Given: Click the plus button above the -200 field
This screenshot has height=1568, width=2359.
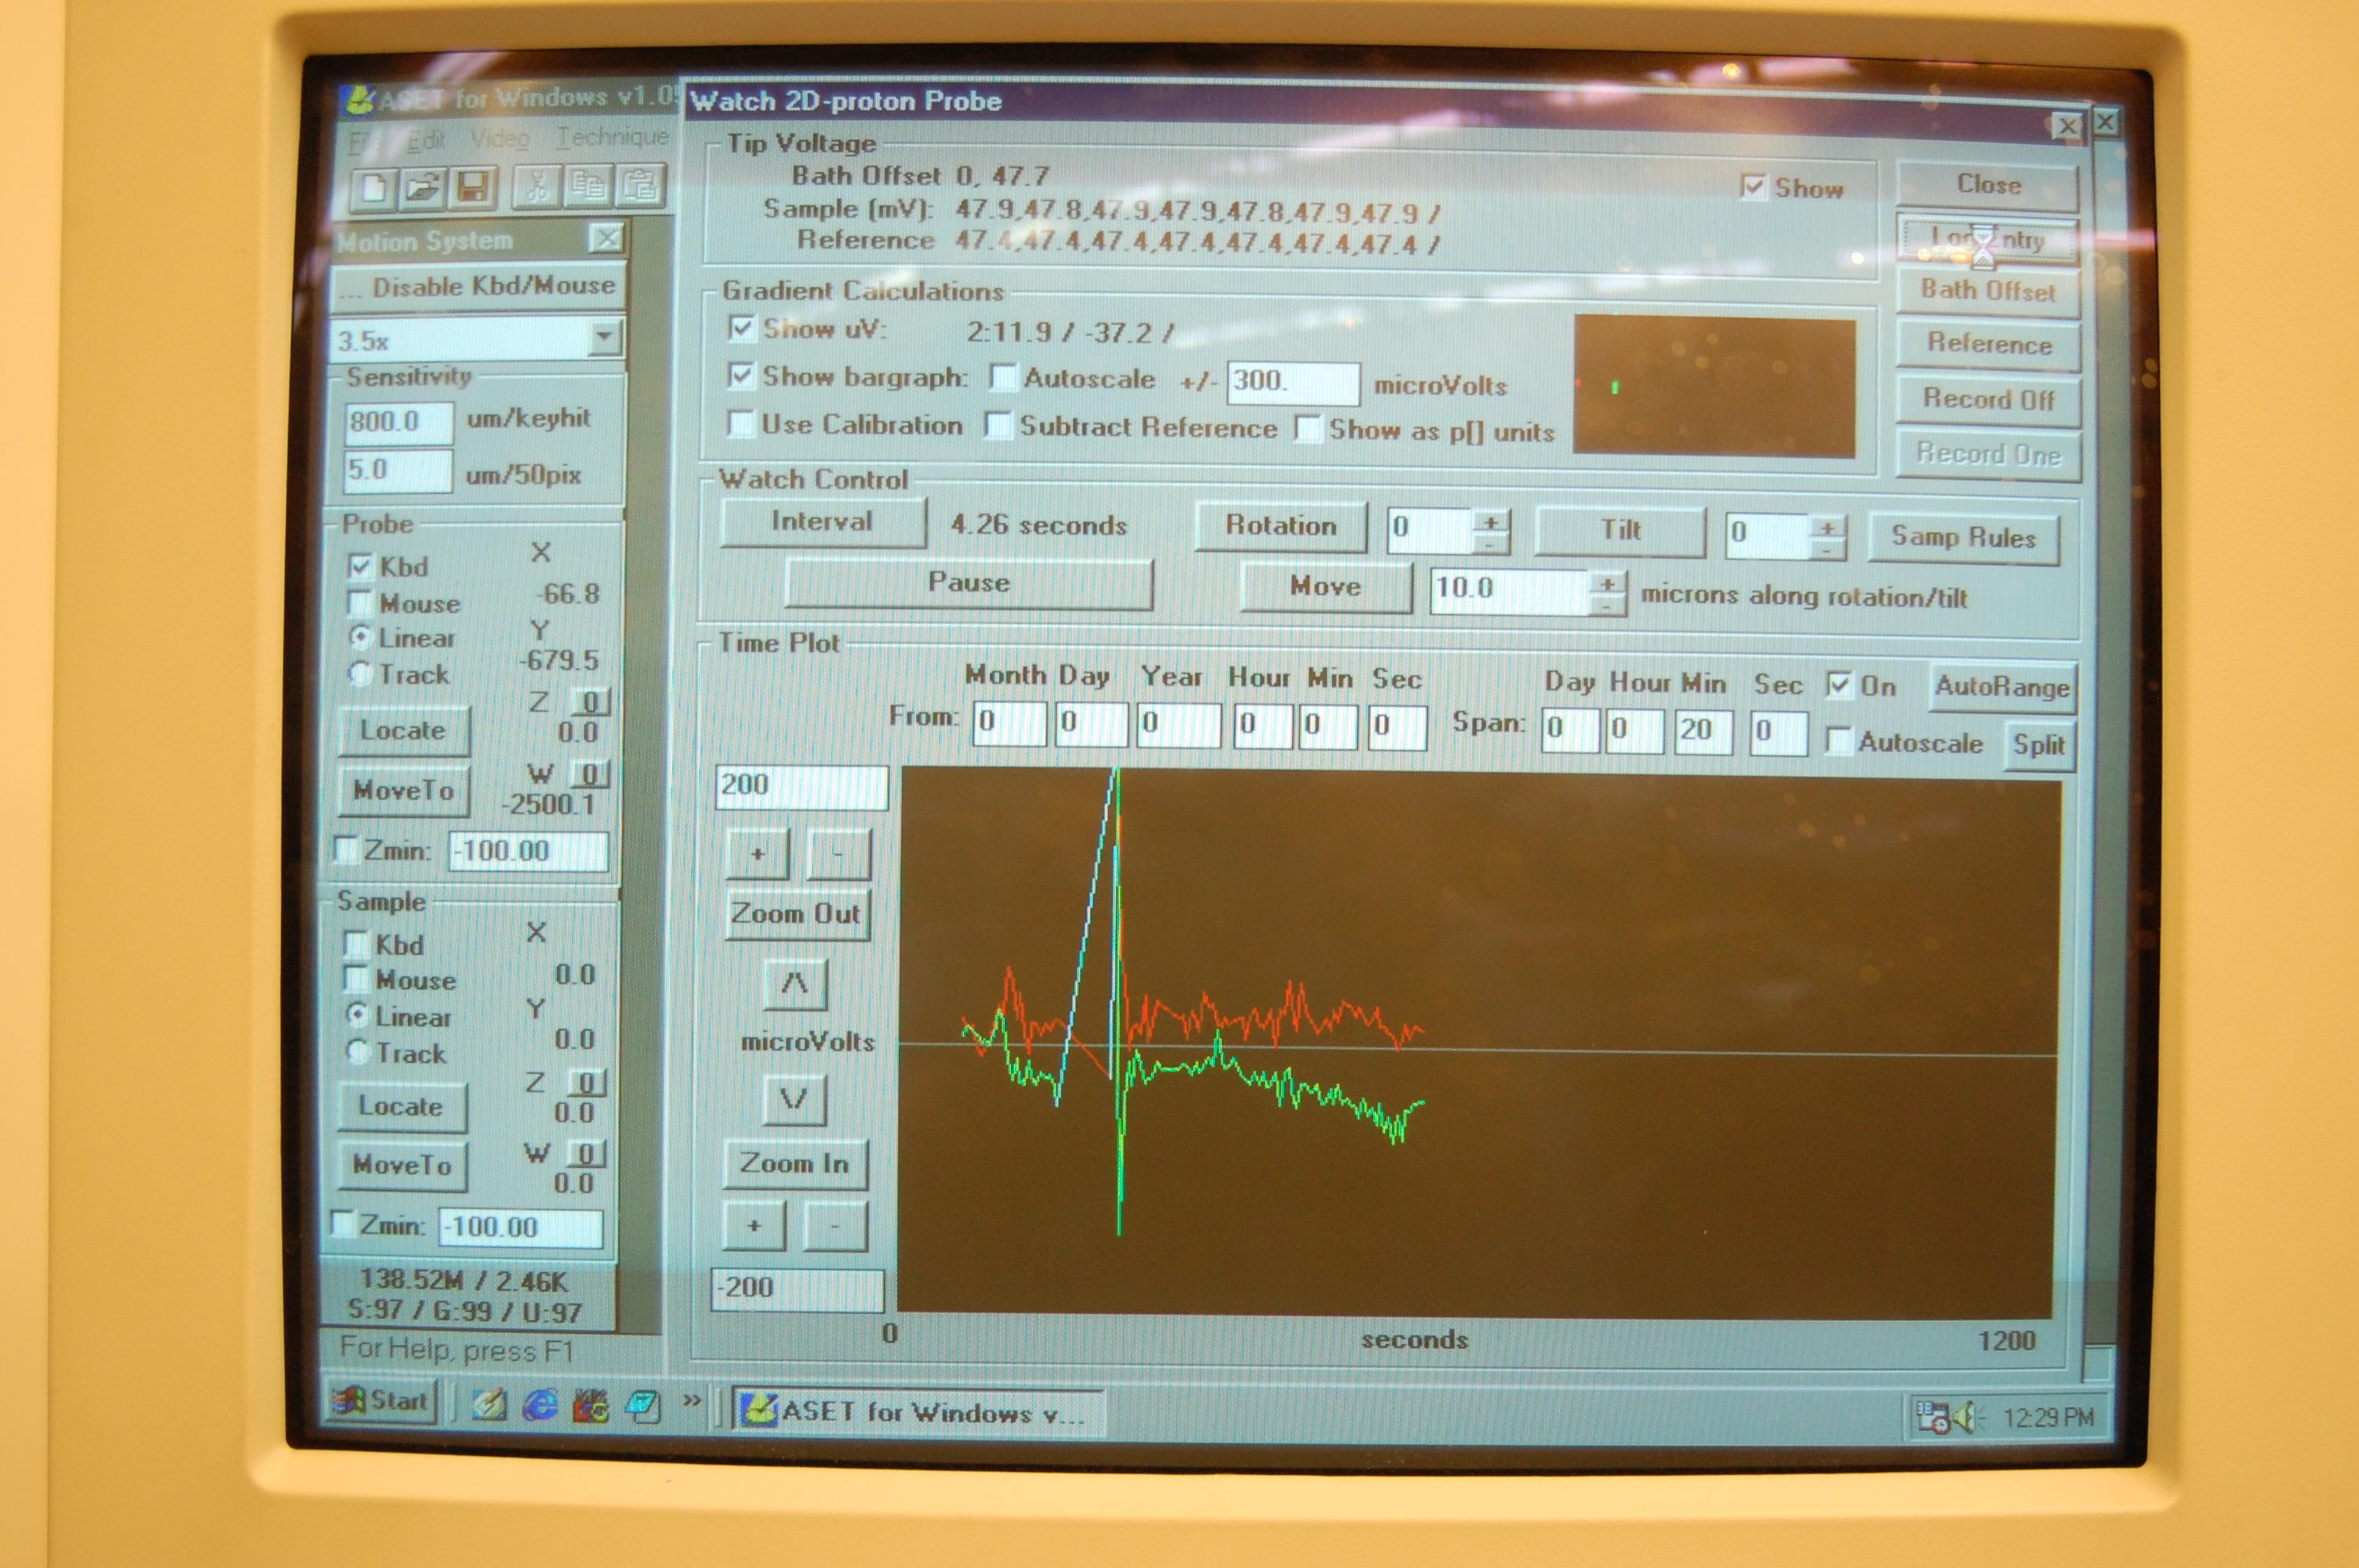Looking at the screenshot, I should click(754, 1226).
